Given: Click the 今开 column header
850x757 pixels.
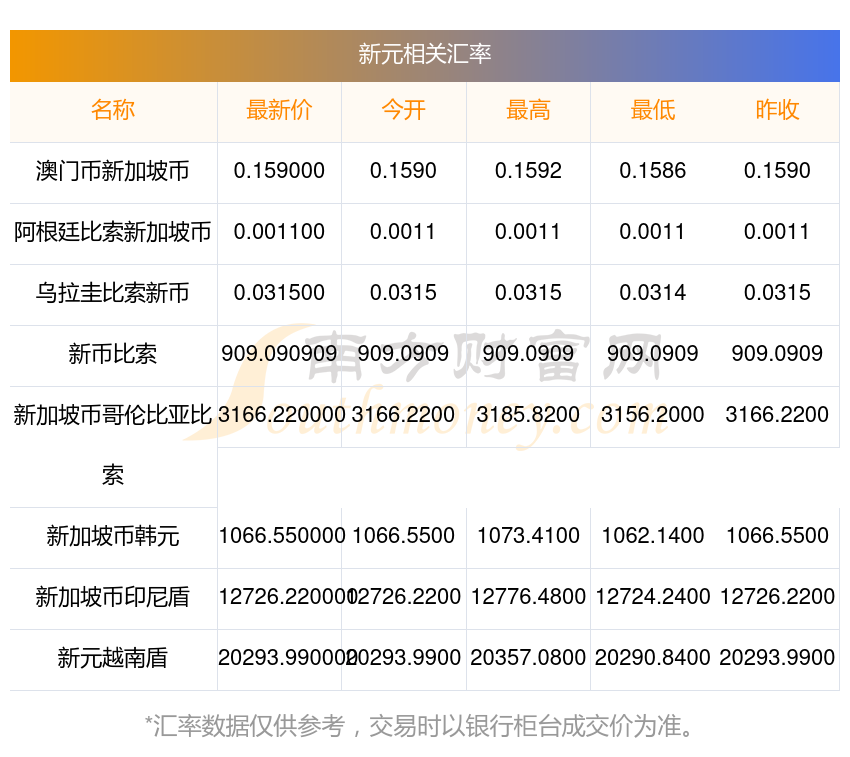Looking at the screenshot, I should [403, 110].
